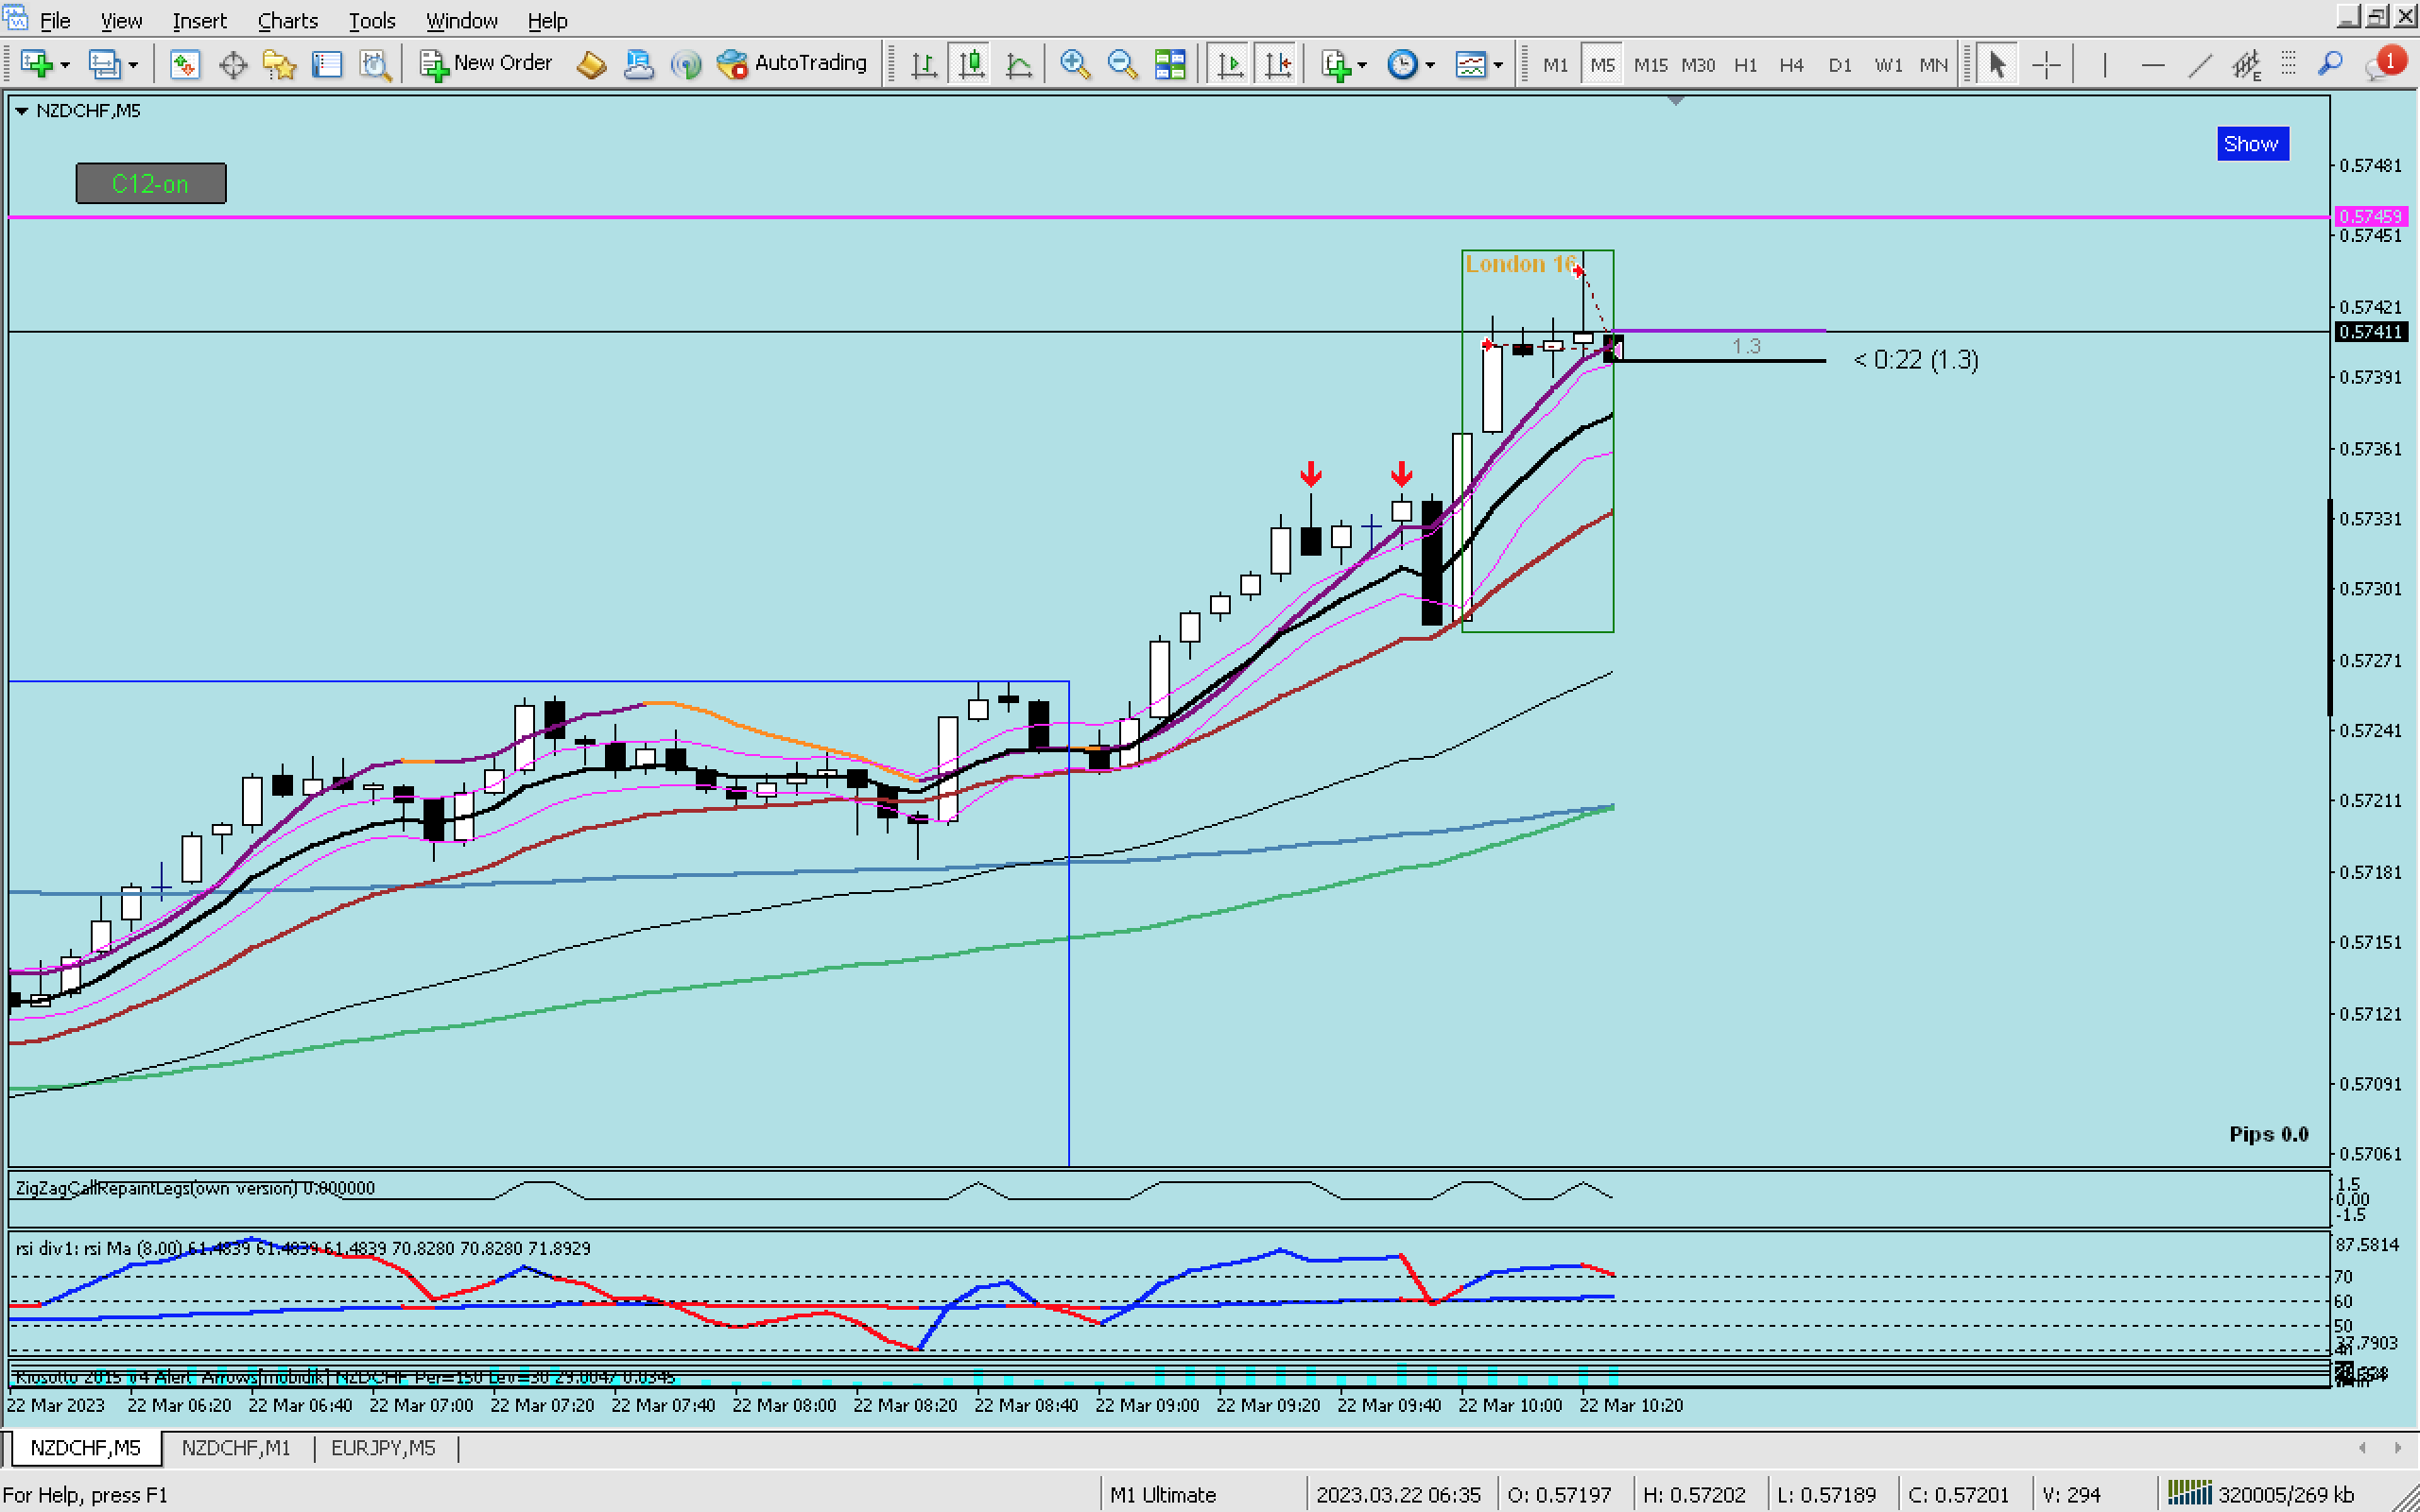Switch chart to candlesticks mode

(971, 64)
